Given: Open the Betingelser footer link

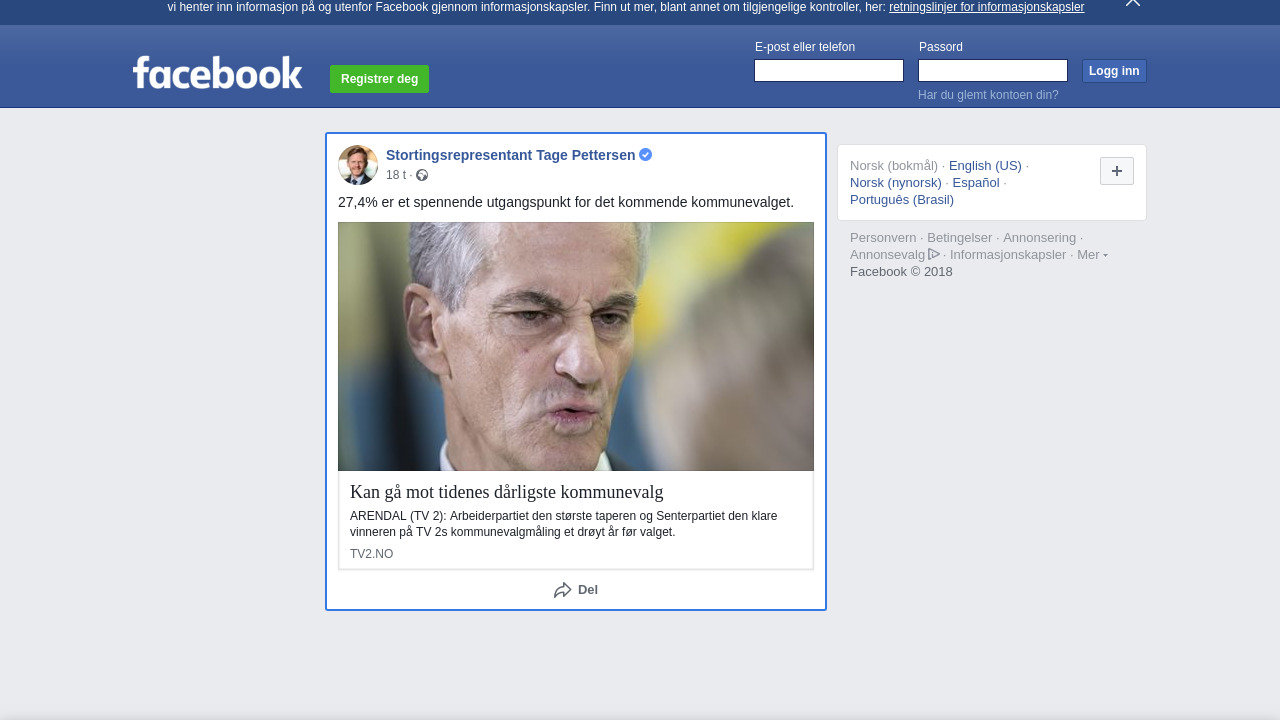Looking at the screenshot, I should tap(960, 238).
